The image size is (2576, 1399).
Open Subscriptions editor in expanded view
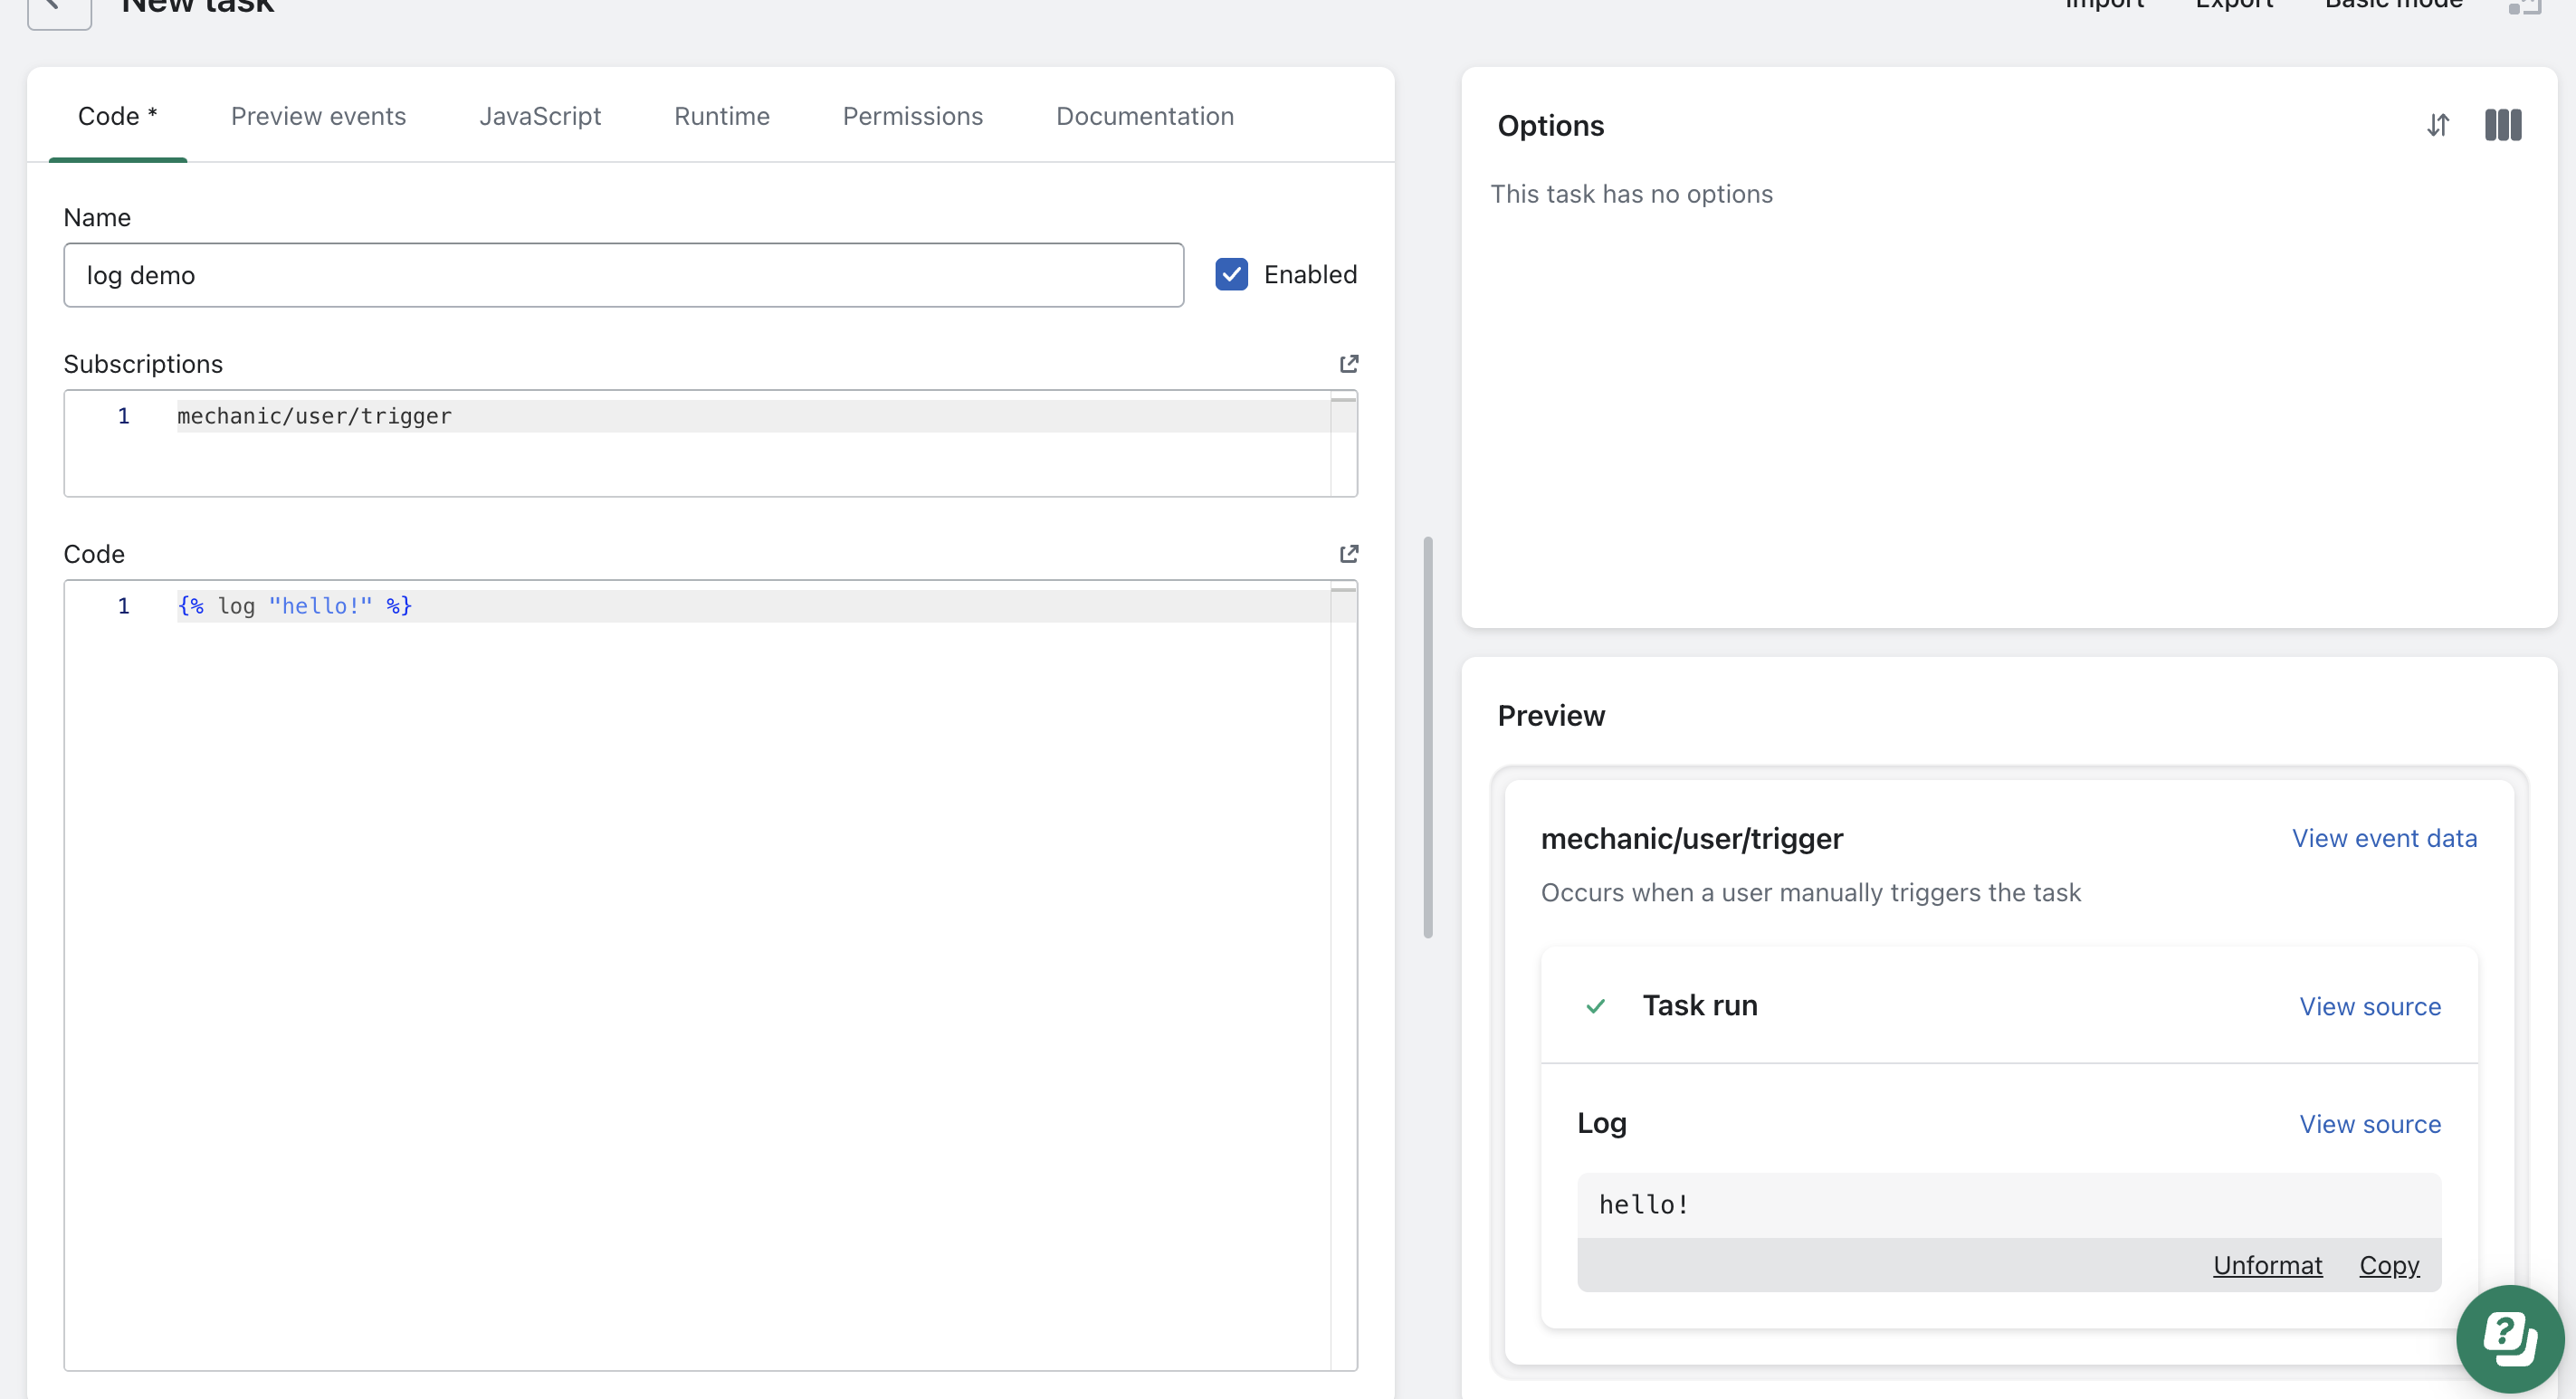[x=1348, y=363]
